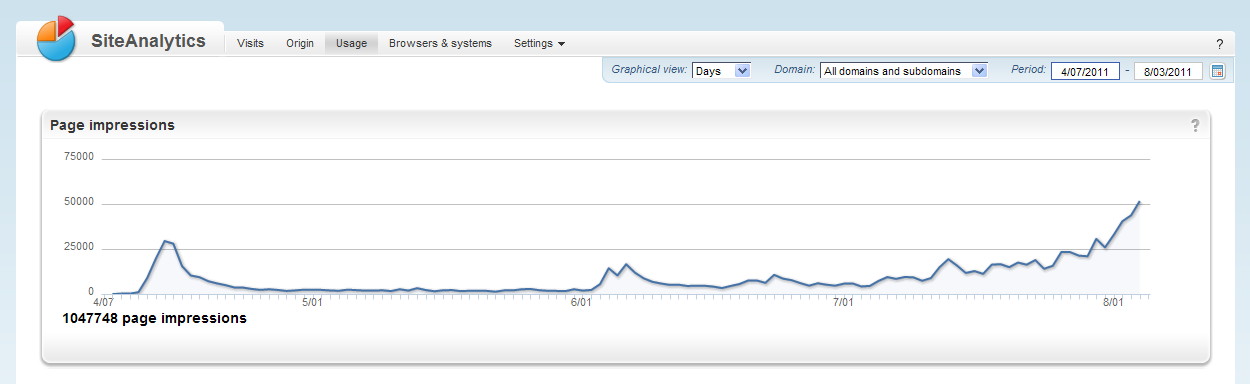The width and height of the screenshot is (1250, 384).
Task: Go to Browsers & systems tab
Action: (440, 43)
